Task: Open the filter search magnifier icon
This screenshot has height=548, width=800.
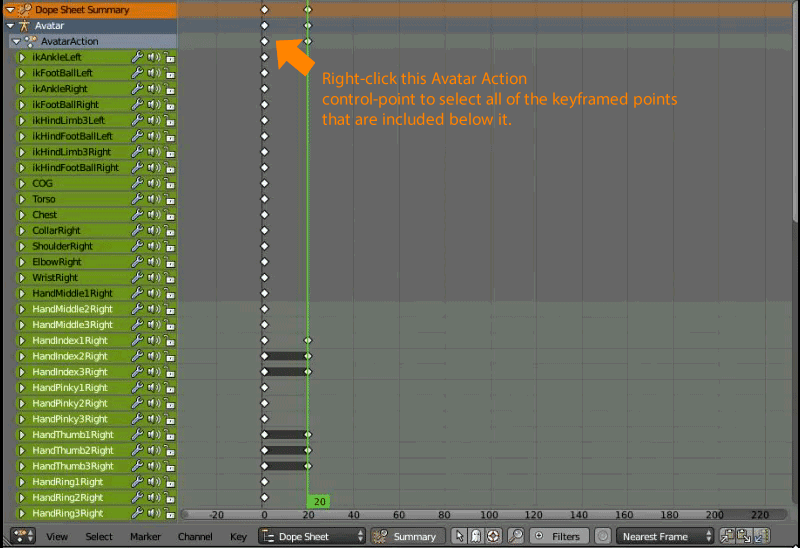Action: click(x=515, y=536)
